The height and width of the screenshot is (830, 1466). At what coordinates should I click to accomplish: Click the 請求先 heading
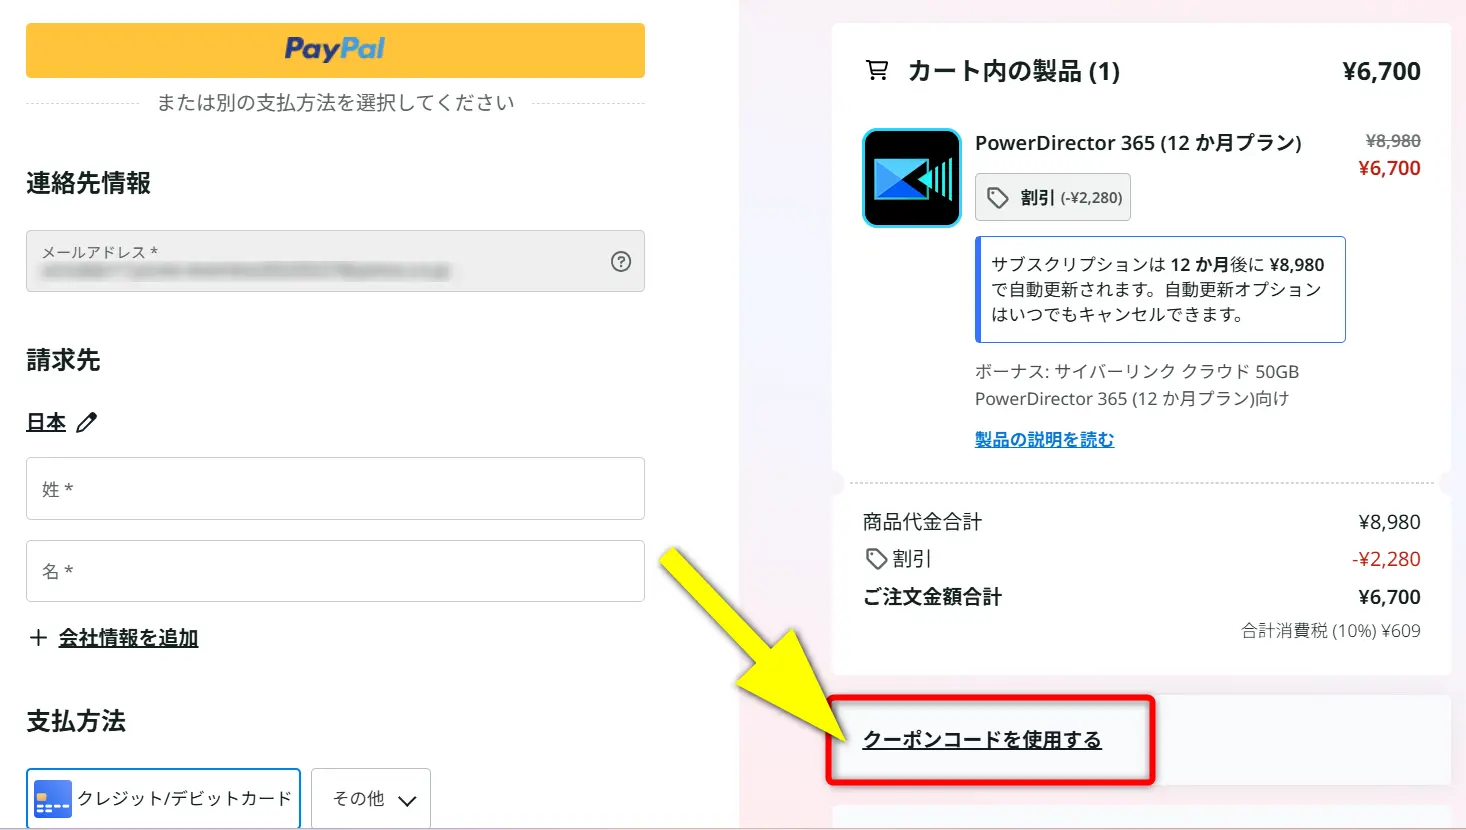(63, 360)
